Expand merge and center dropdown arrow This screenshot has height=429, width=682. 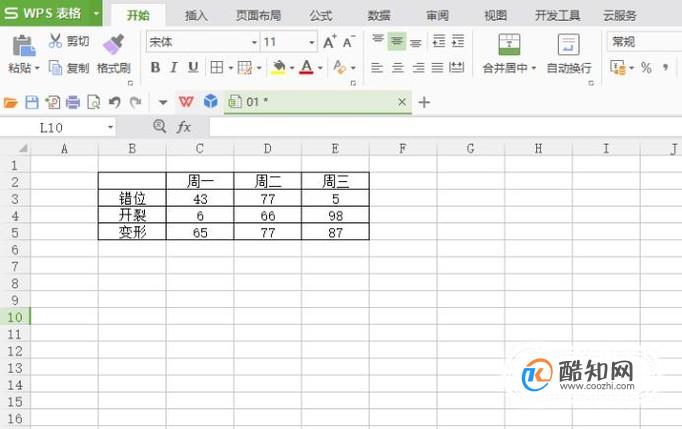[x=534, y=68]
